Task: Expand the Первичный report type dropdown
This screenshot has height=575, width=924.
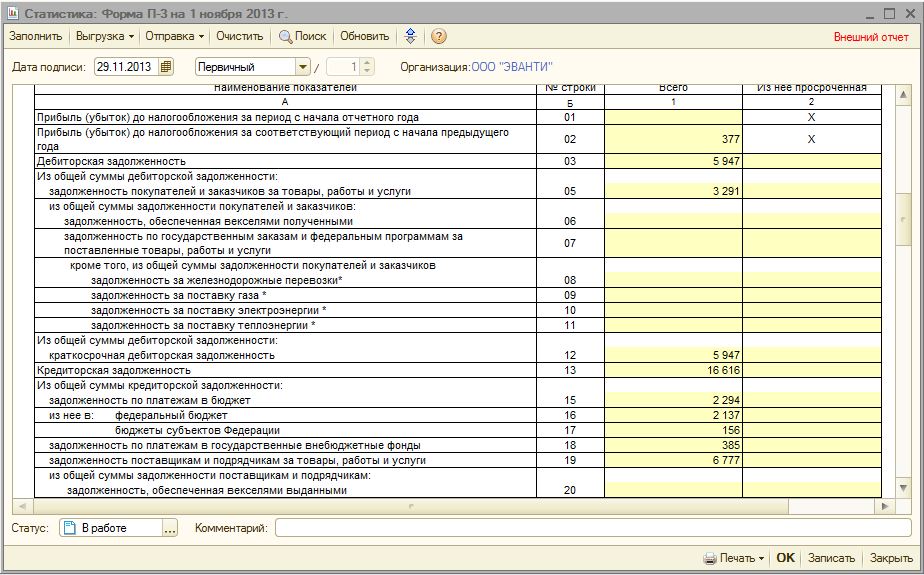Action: pyautogui.click(x=303, y=67)
